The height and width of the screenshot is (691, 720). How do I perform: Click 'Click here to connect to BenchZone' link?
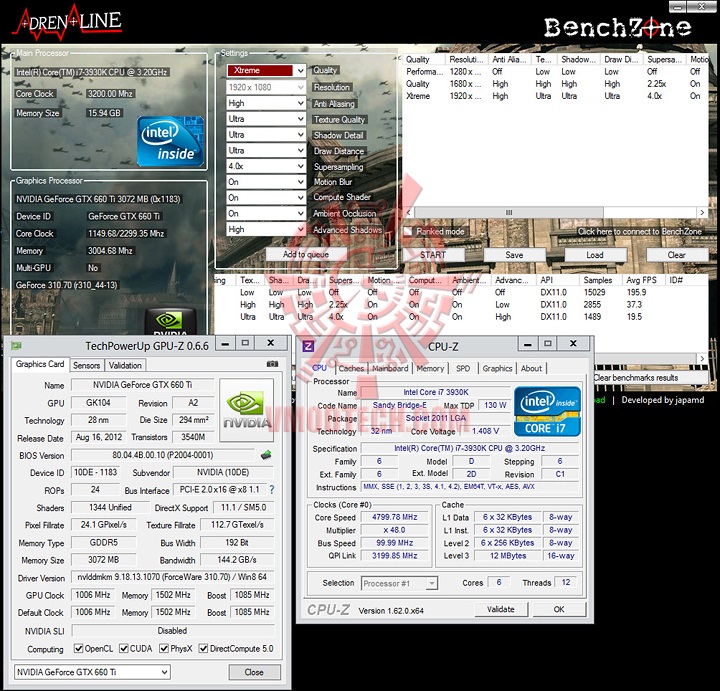[x=640, y=231]
